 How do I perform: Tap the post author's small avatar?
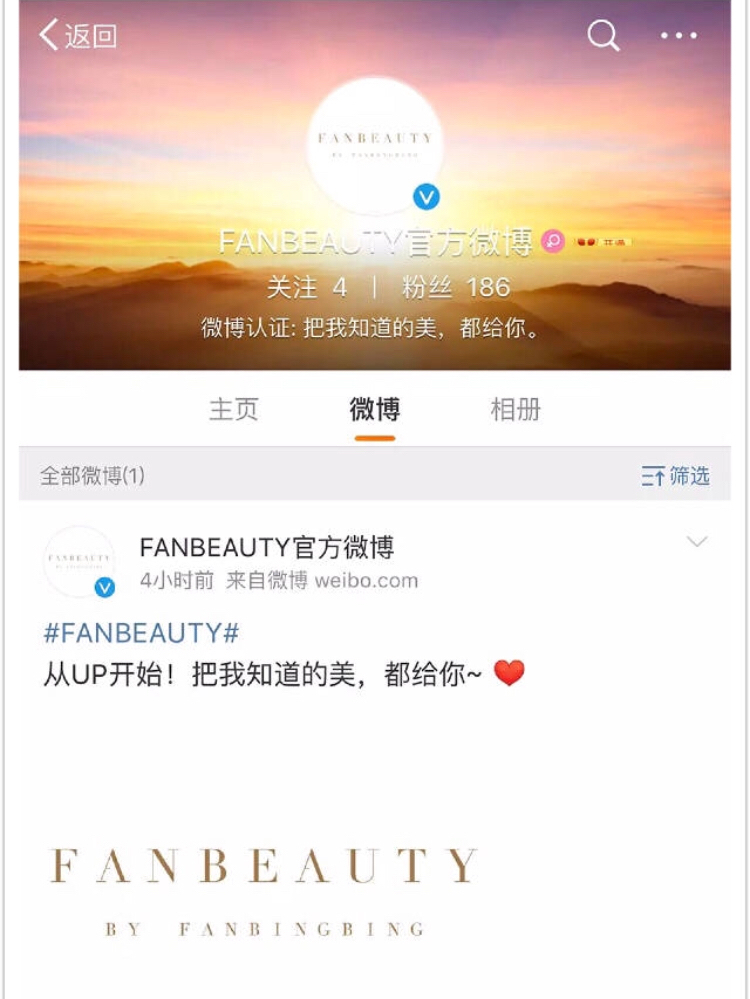[79, 561]
